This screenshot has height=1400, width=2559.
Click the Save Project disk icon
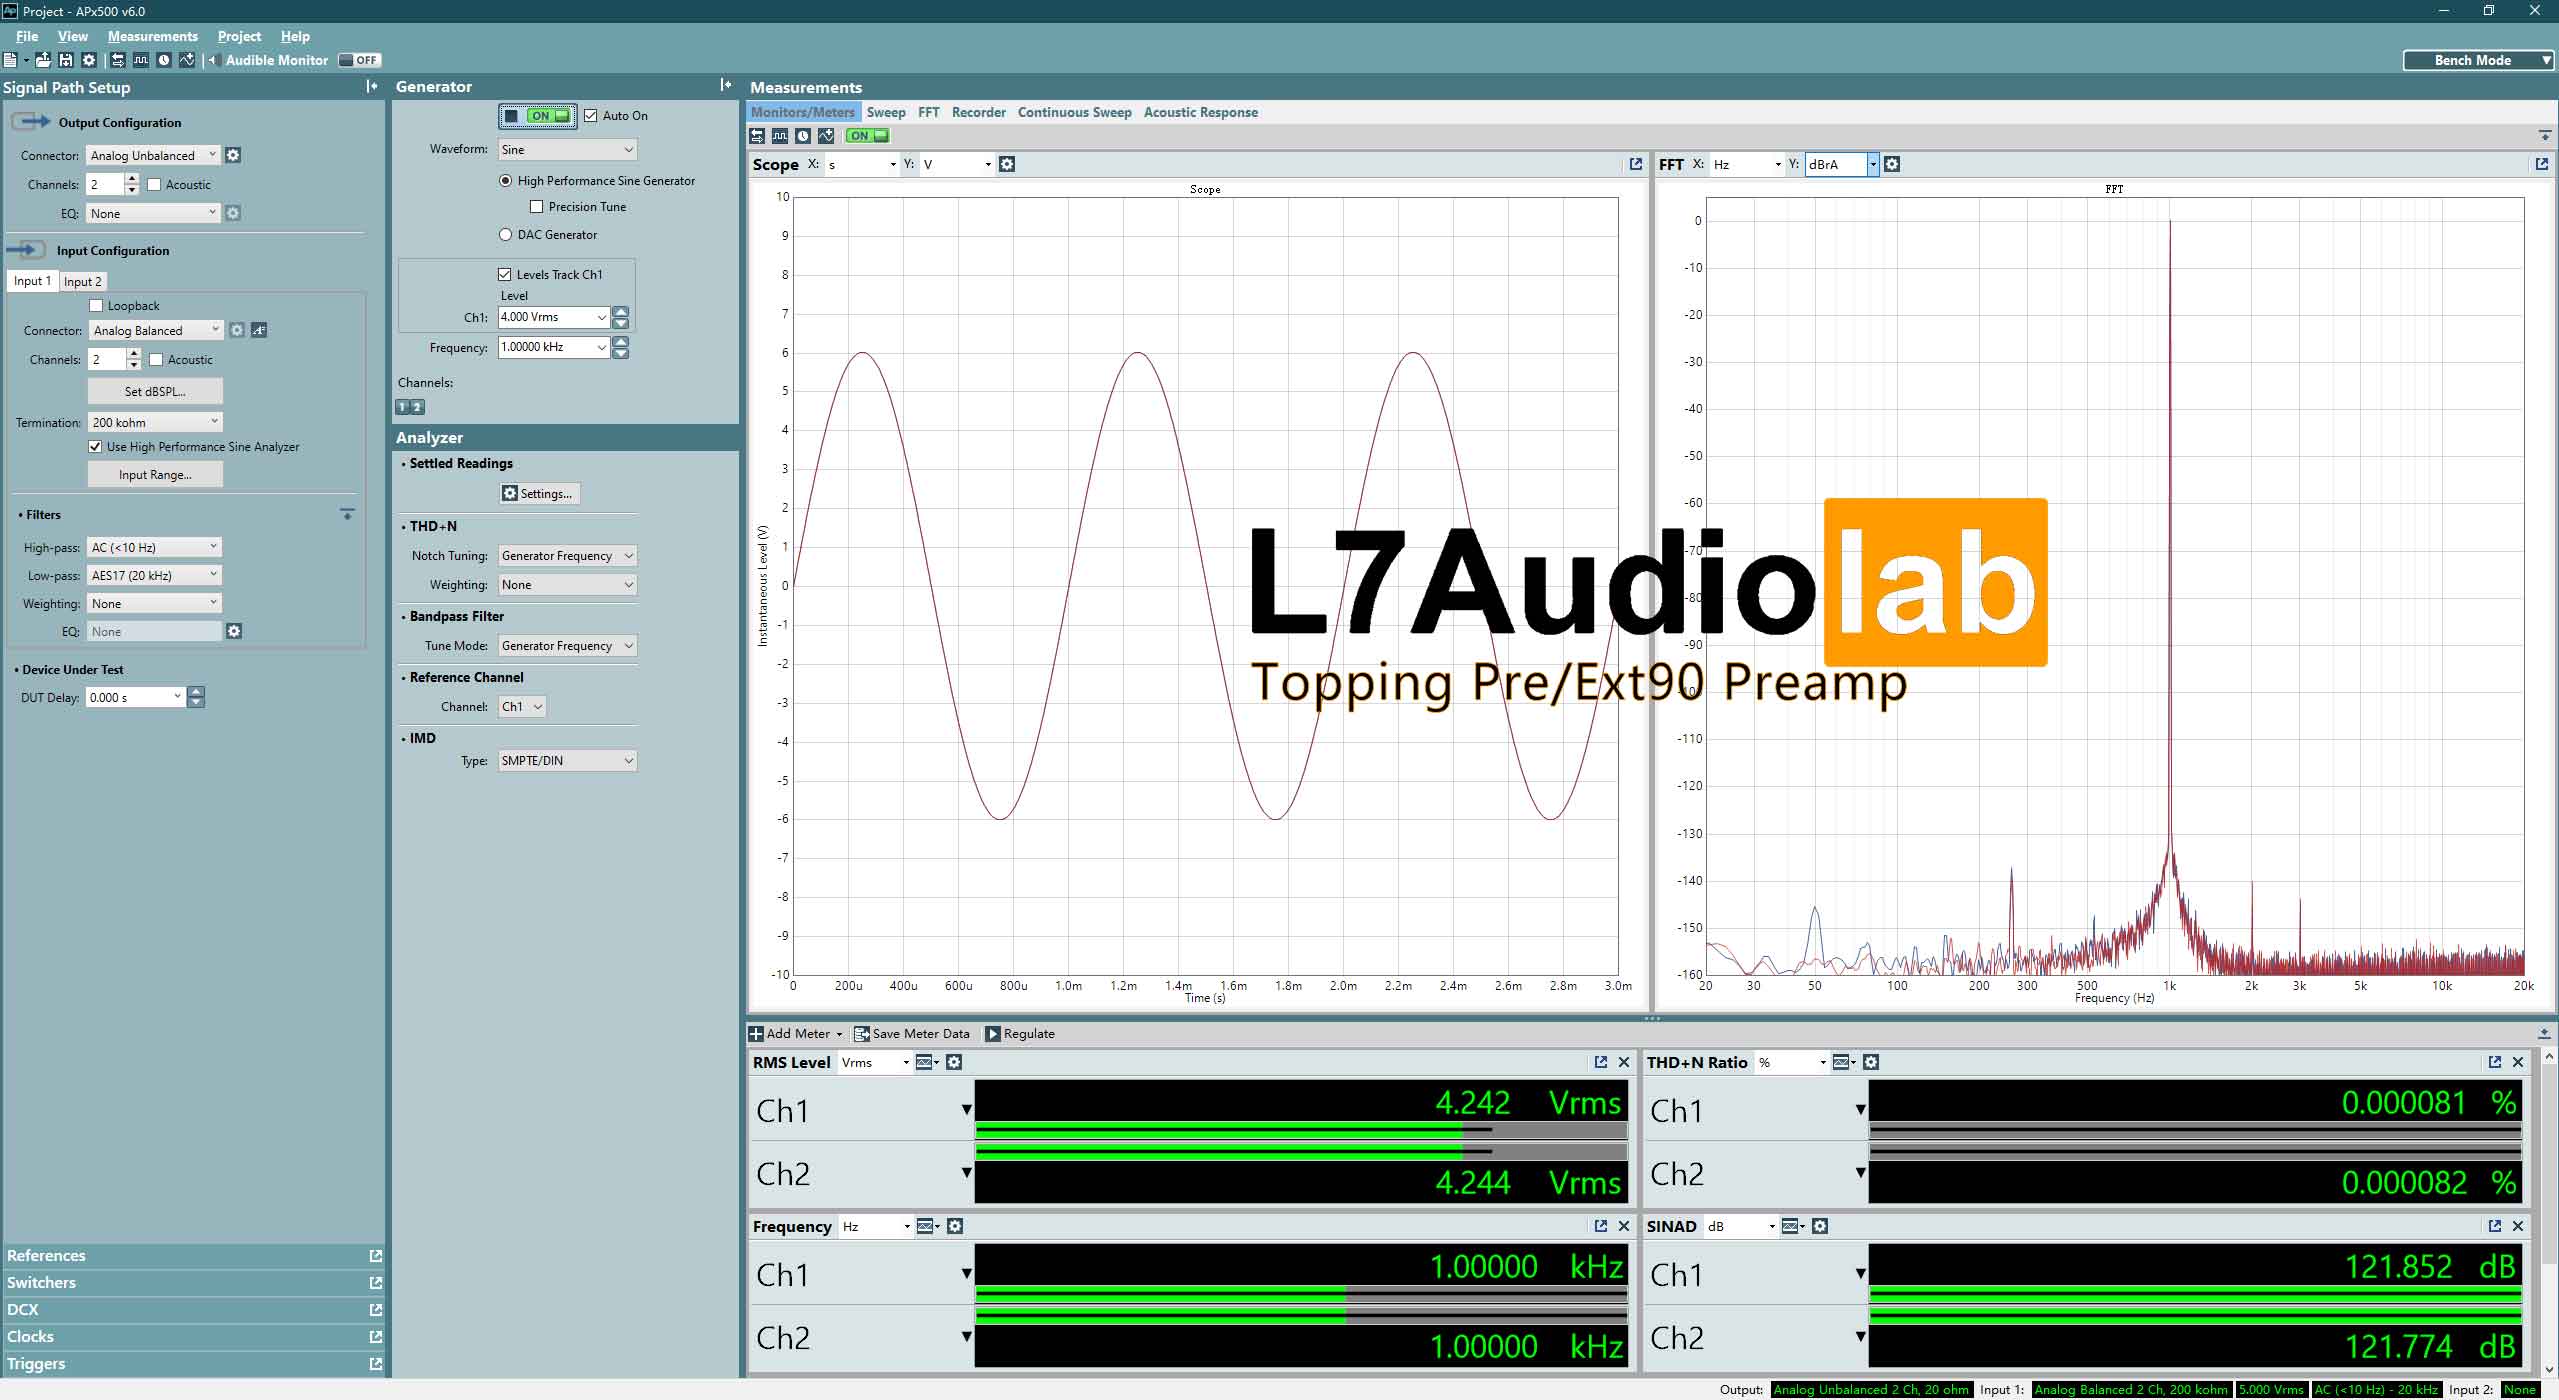click(x=66, y=60)
